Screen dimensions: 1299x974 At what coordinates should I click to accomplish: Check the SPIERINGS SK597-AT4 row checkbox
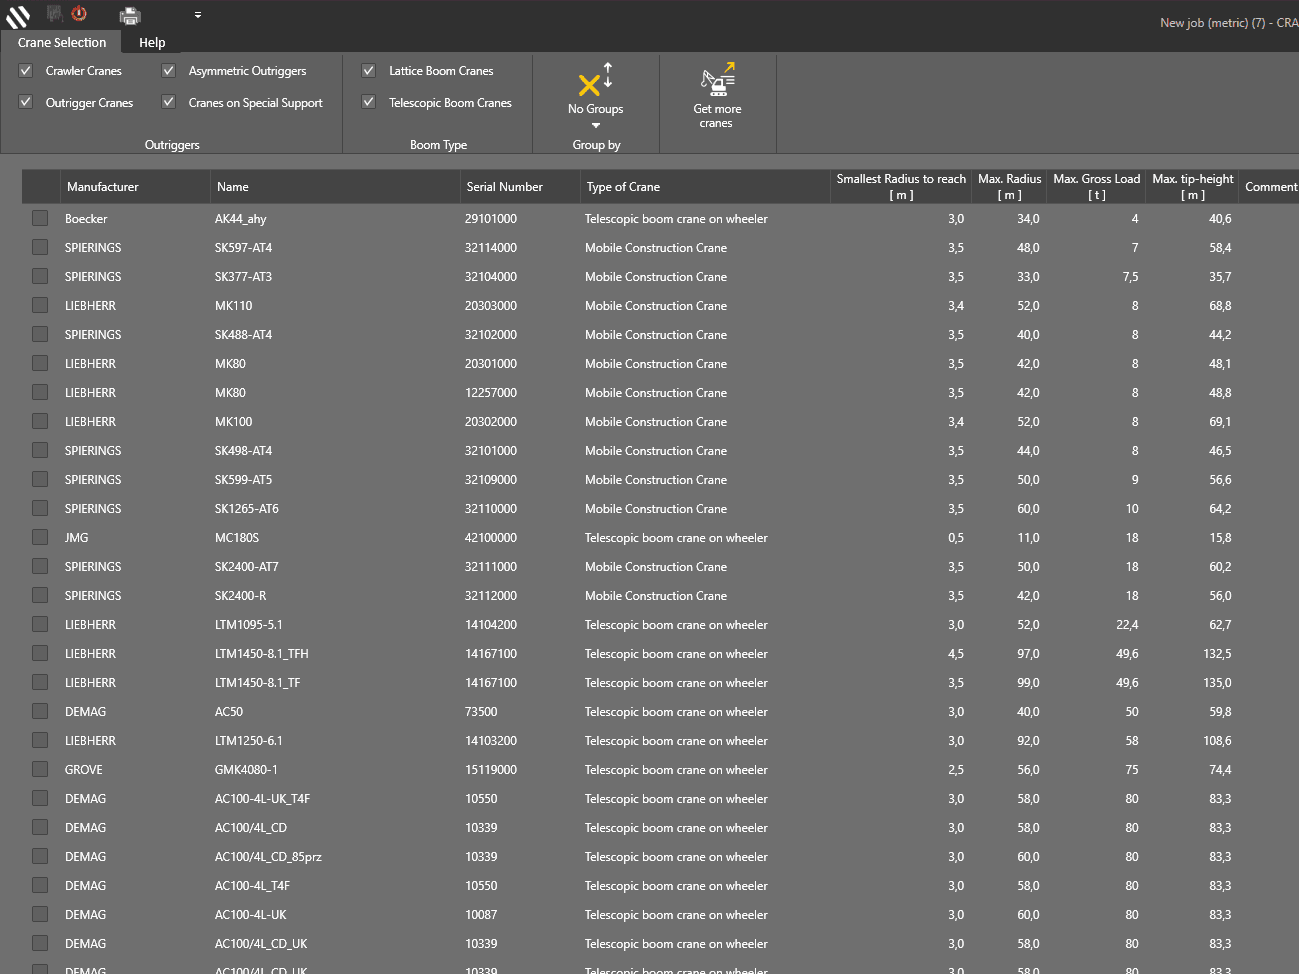pos(40,247)
